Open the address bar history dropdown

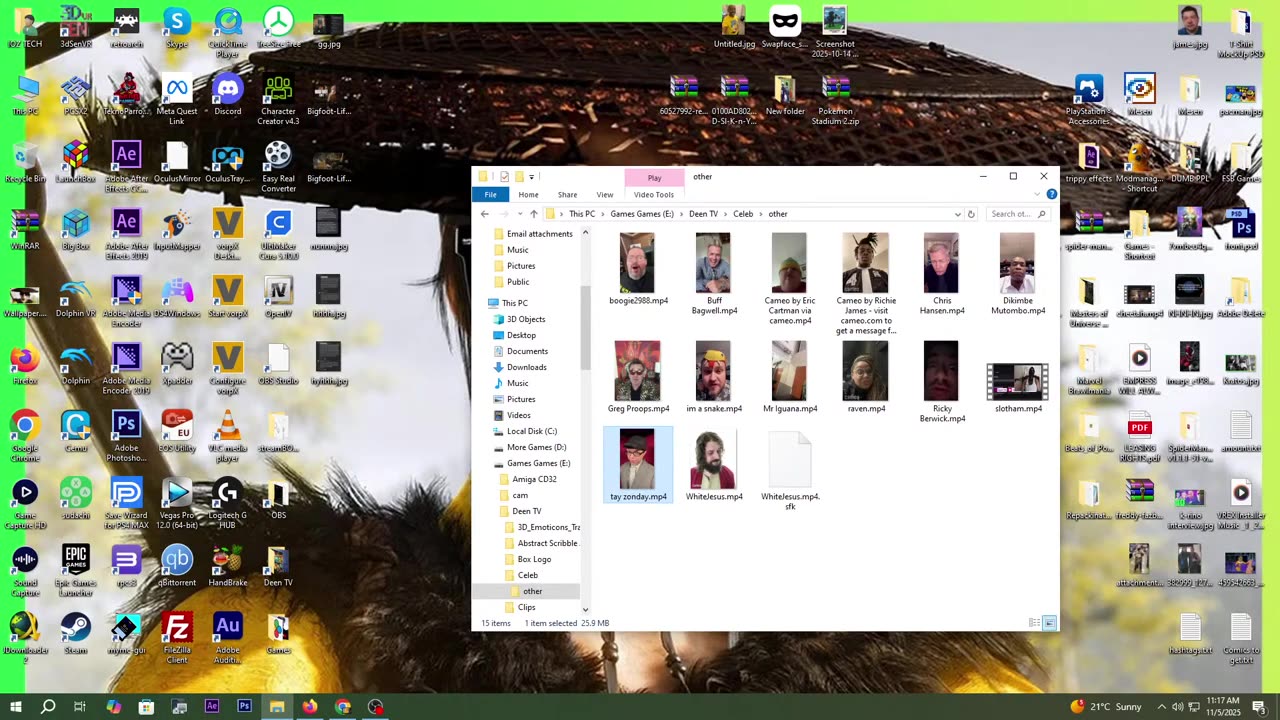[957, 214]
